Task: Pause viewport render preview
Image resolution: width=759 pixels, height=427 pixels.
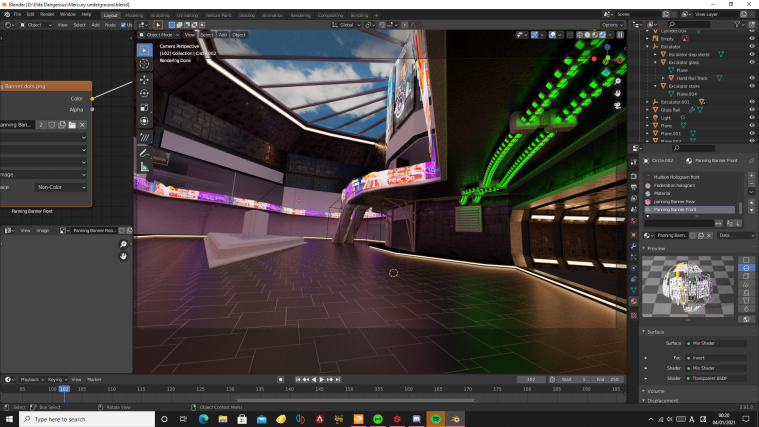Action: [x=620, y=35]
